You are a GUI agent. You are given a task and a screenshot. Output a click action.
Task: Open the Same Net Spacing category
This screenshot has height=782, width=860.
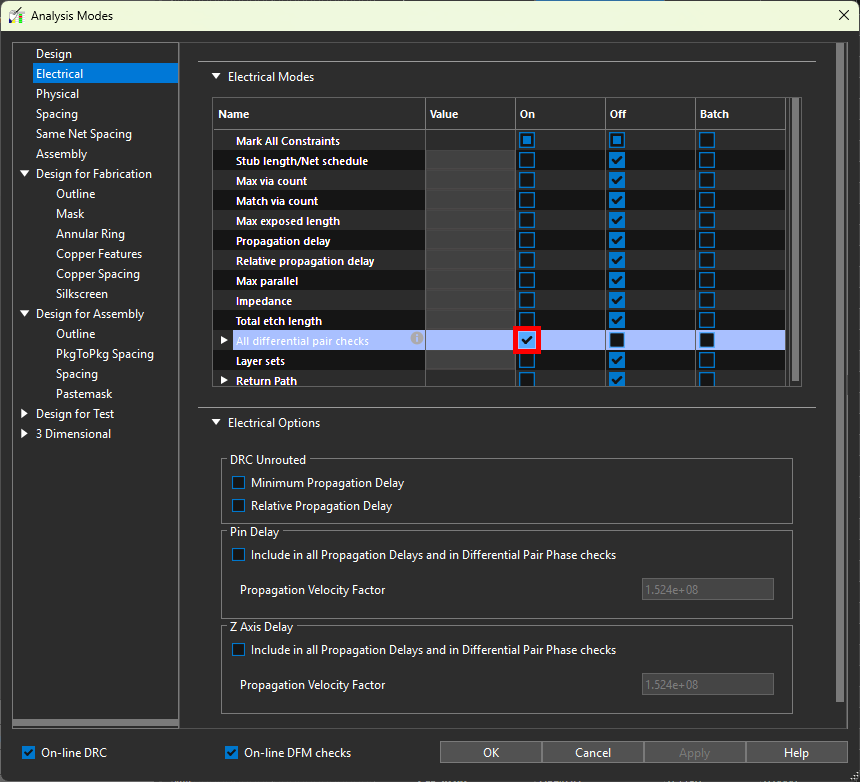[84, 134]
